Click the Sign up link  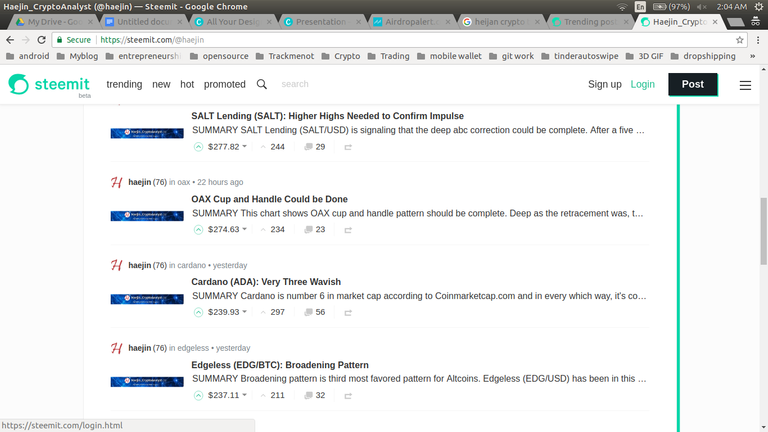click(604, 84)
